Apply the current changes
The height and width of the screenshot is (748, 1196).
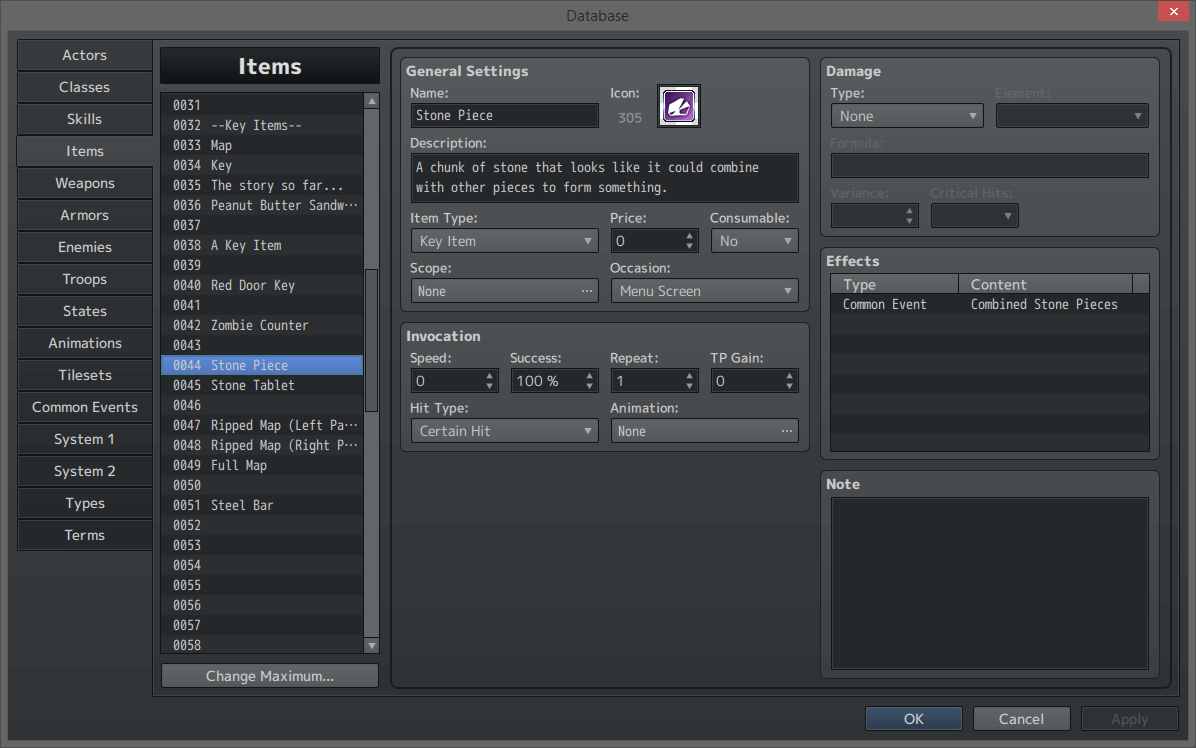(x=1130, y=718)
